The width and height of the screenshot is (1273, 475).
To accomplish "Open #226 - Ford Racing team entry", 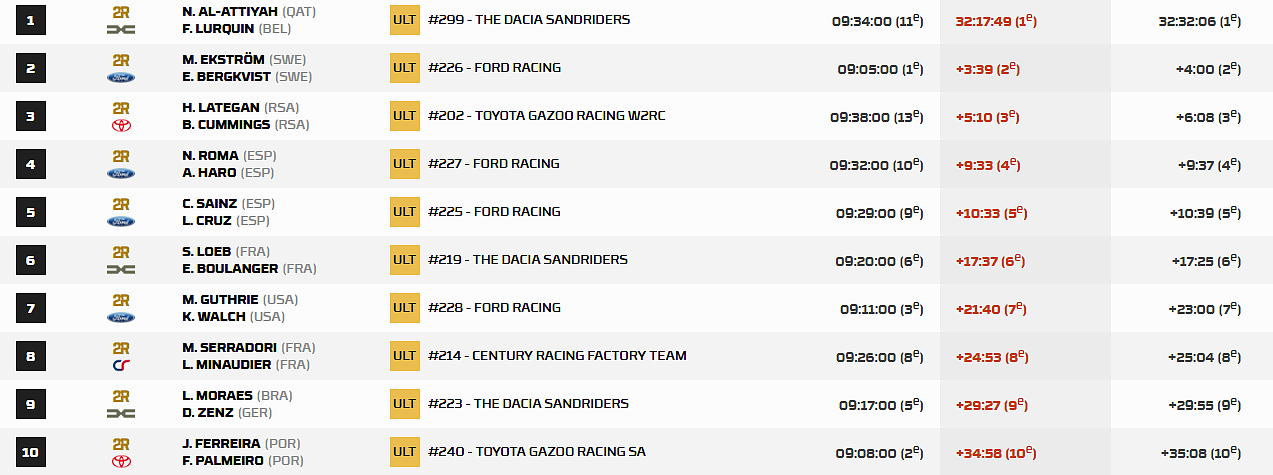I will (494, 68).
